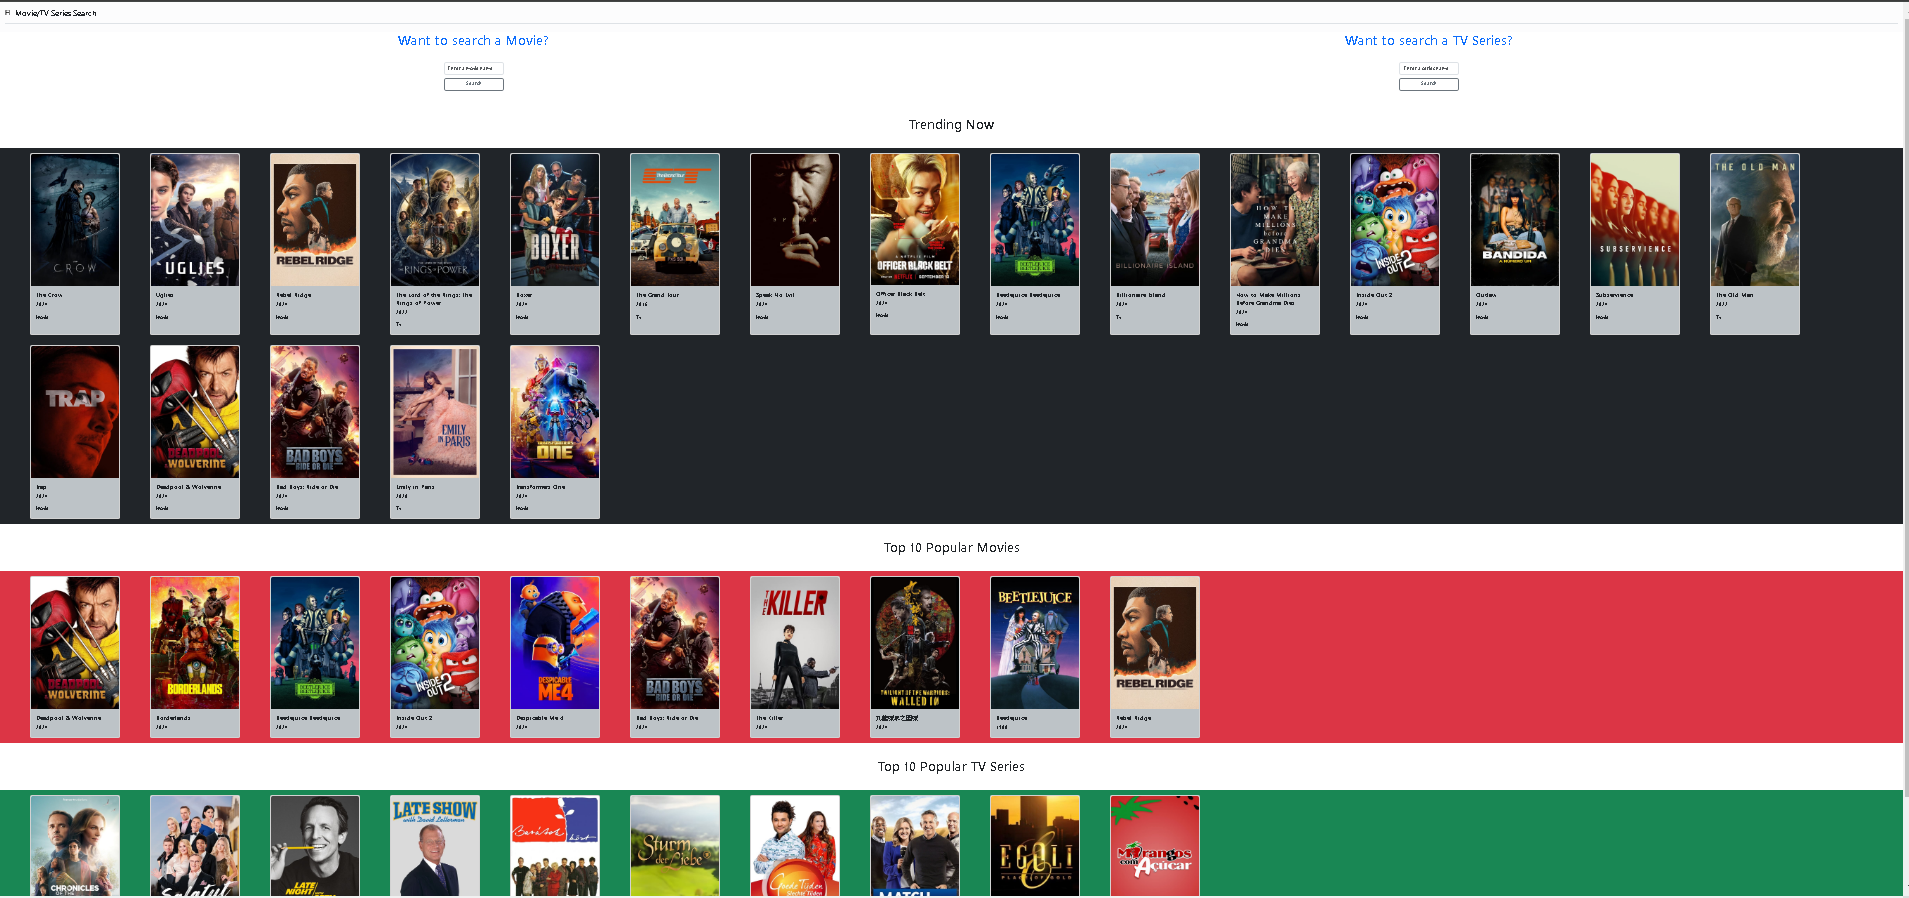1909x898 pixels.
Task: Select Beetlejuice Beetlejuice poster in Trending Now
Action: tap(1035, 220)
